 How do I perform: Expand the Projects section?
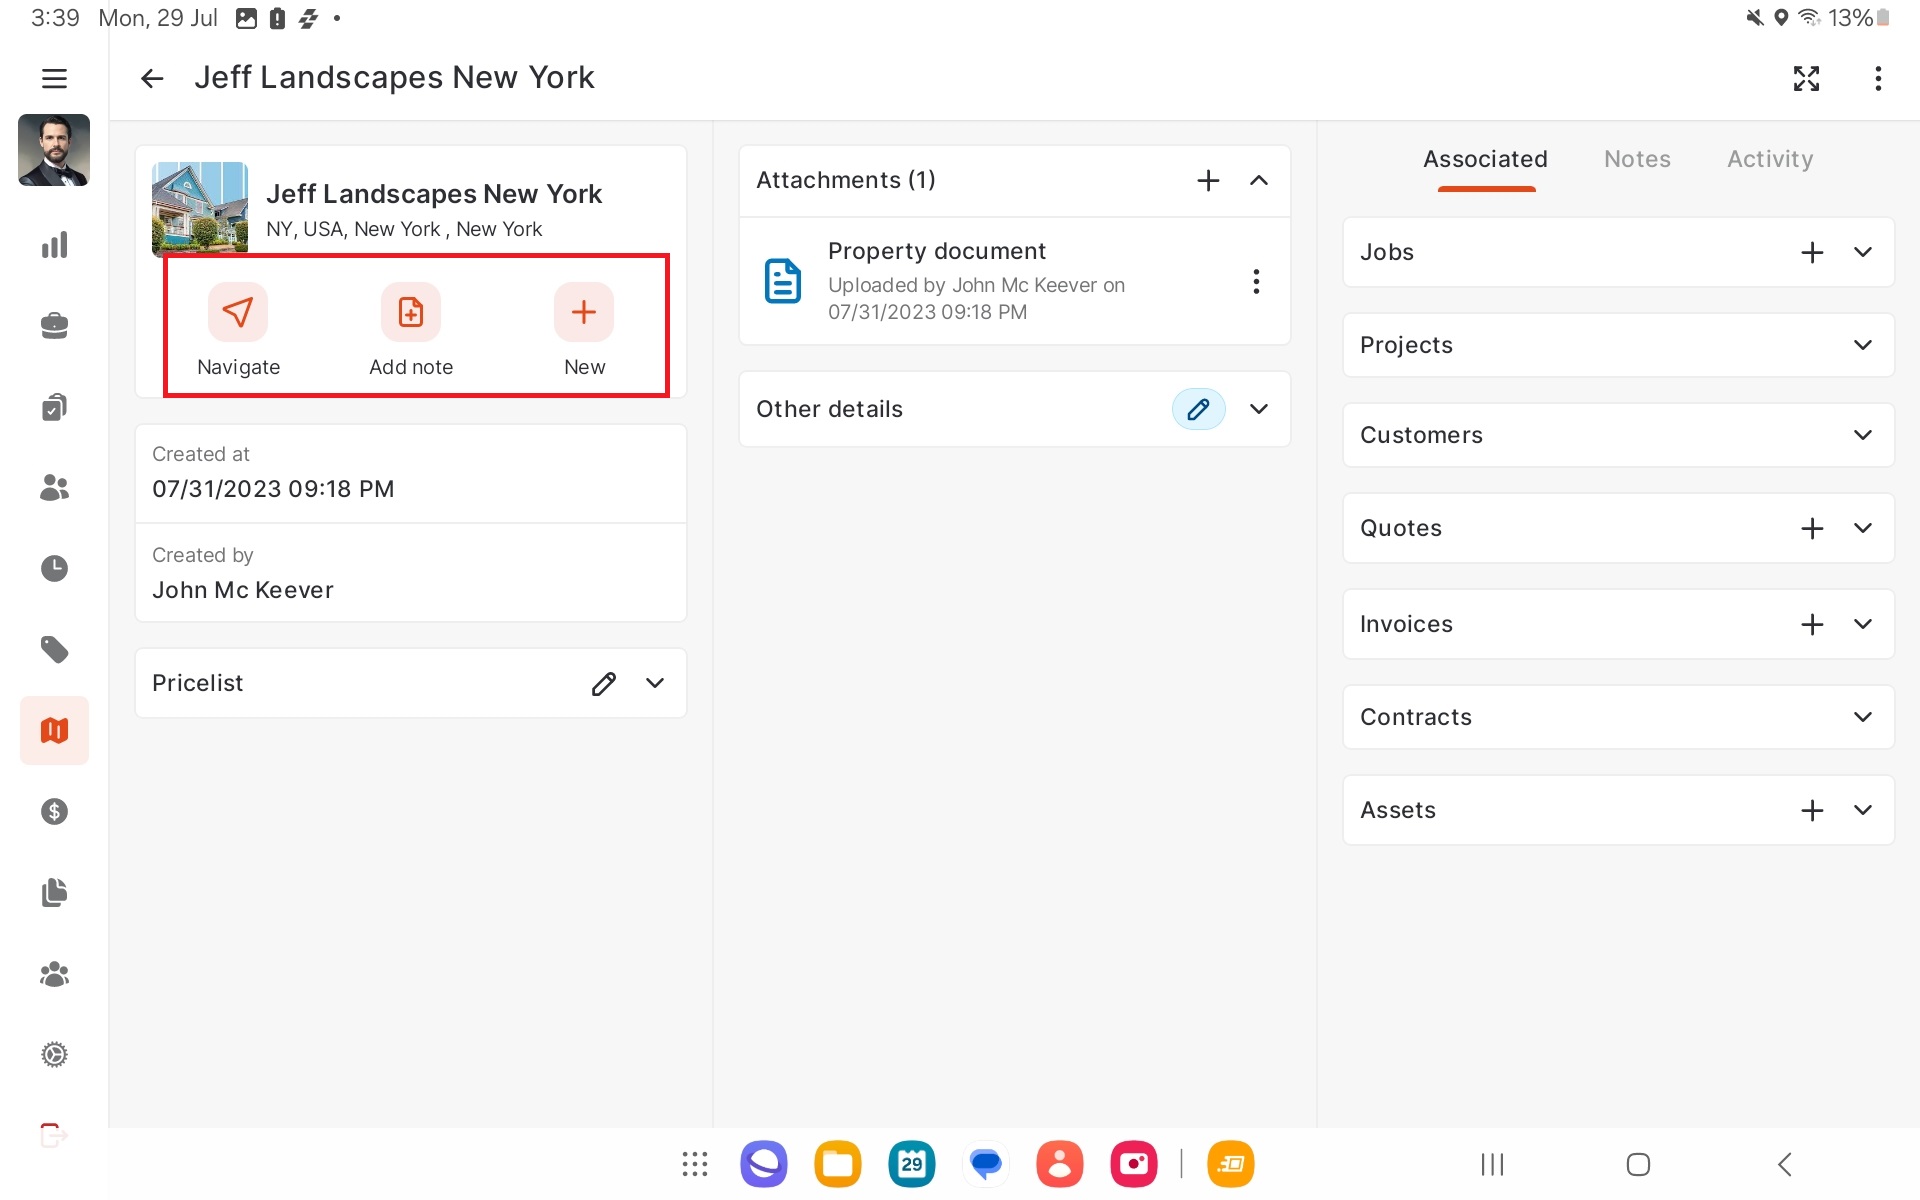(x=1862, y=345)
